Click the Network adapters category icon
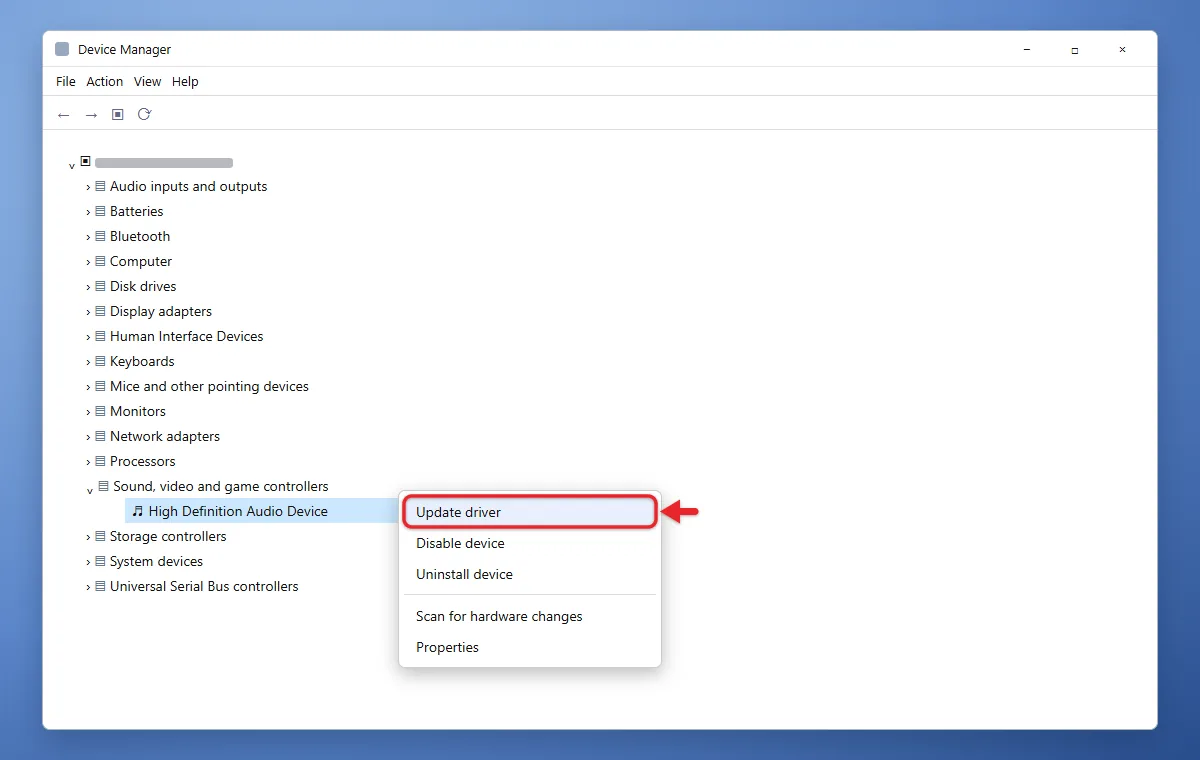The image size is (1200, 760). click(x=101, y=436)
